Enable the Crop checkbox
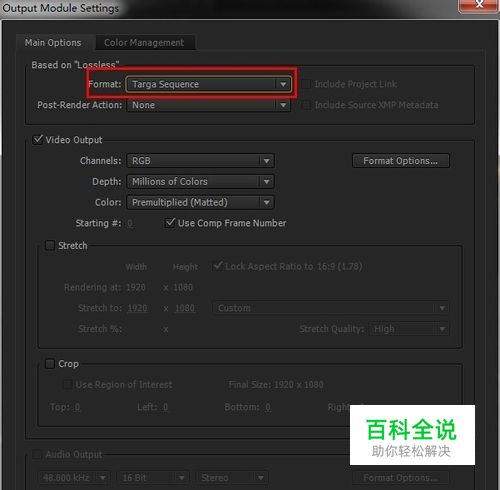500x490 pixels. click(50, 363)
